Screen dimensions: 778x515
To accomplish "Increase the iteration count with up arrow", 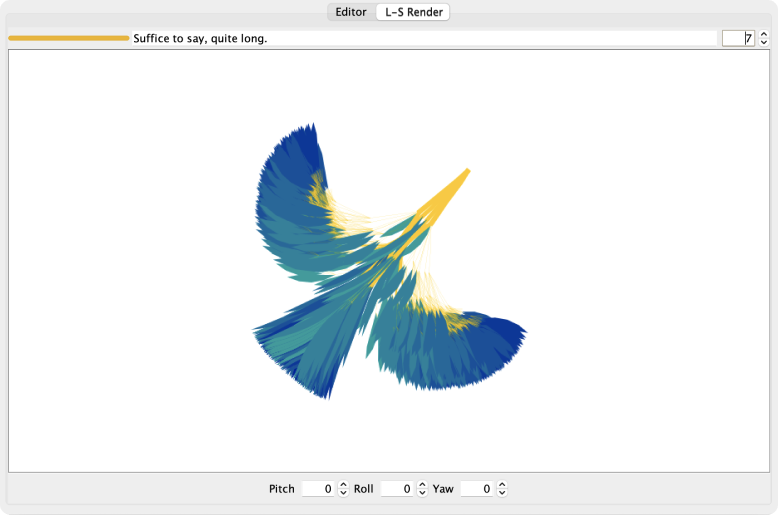I will (764, 34).
